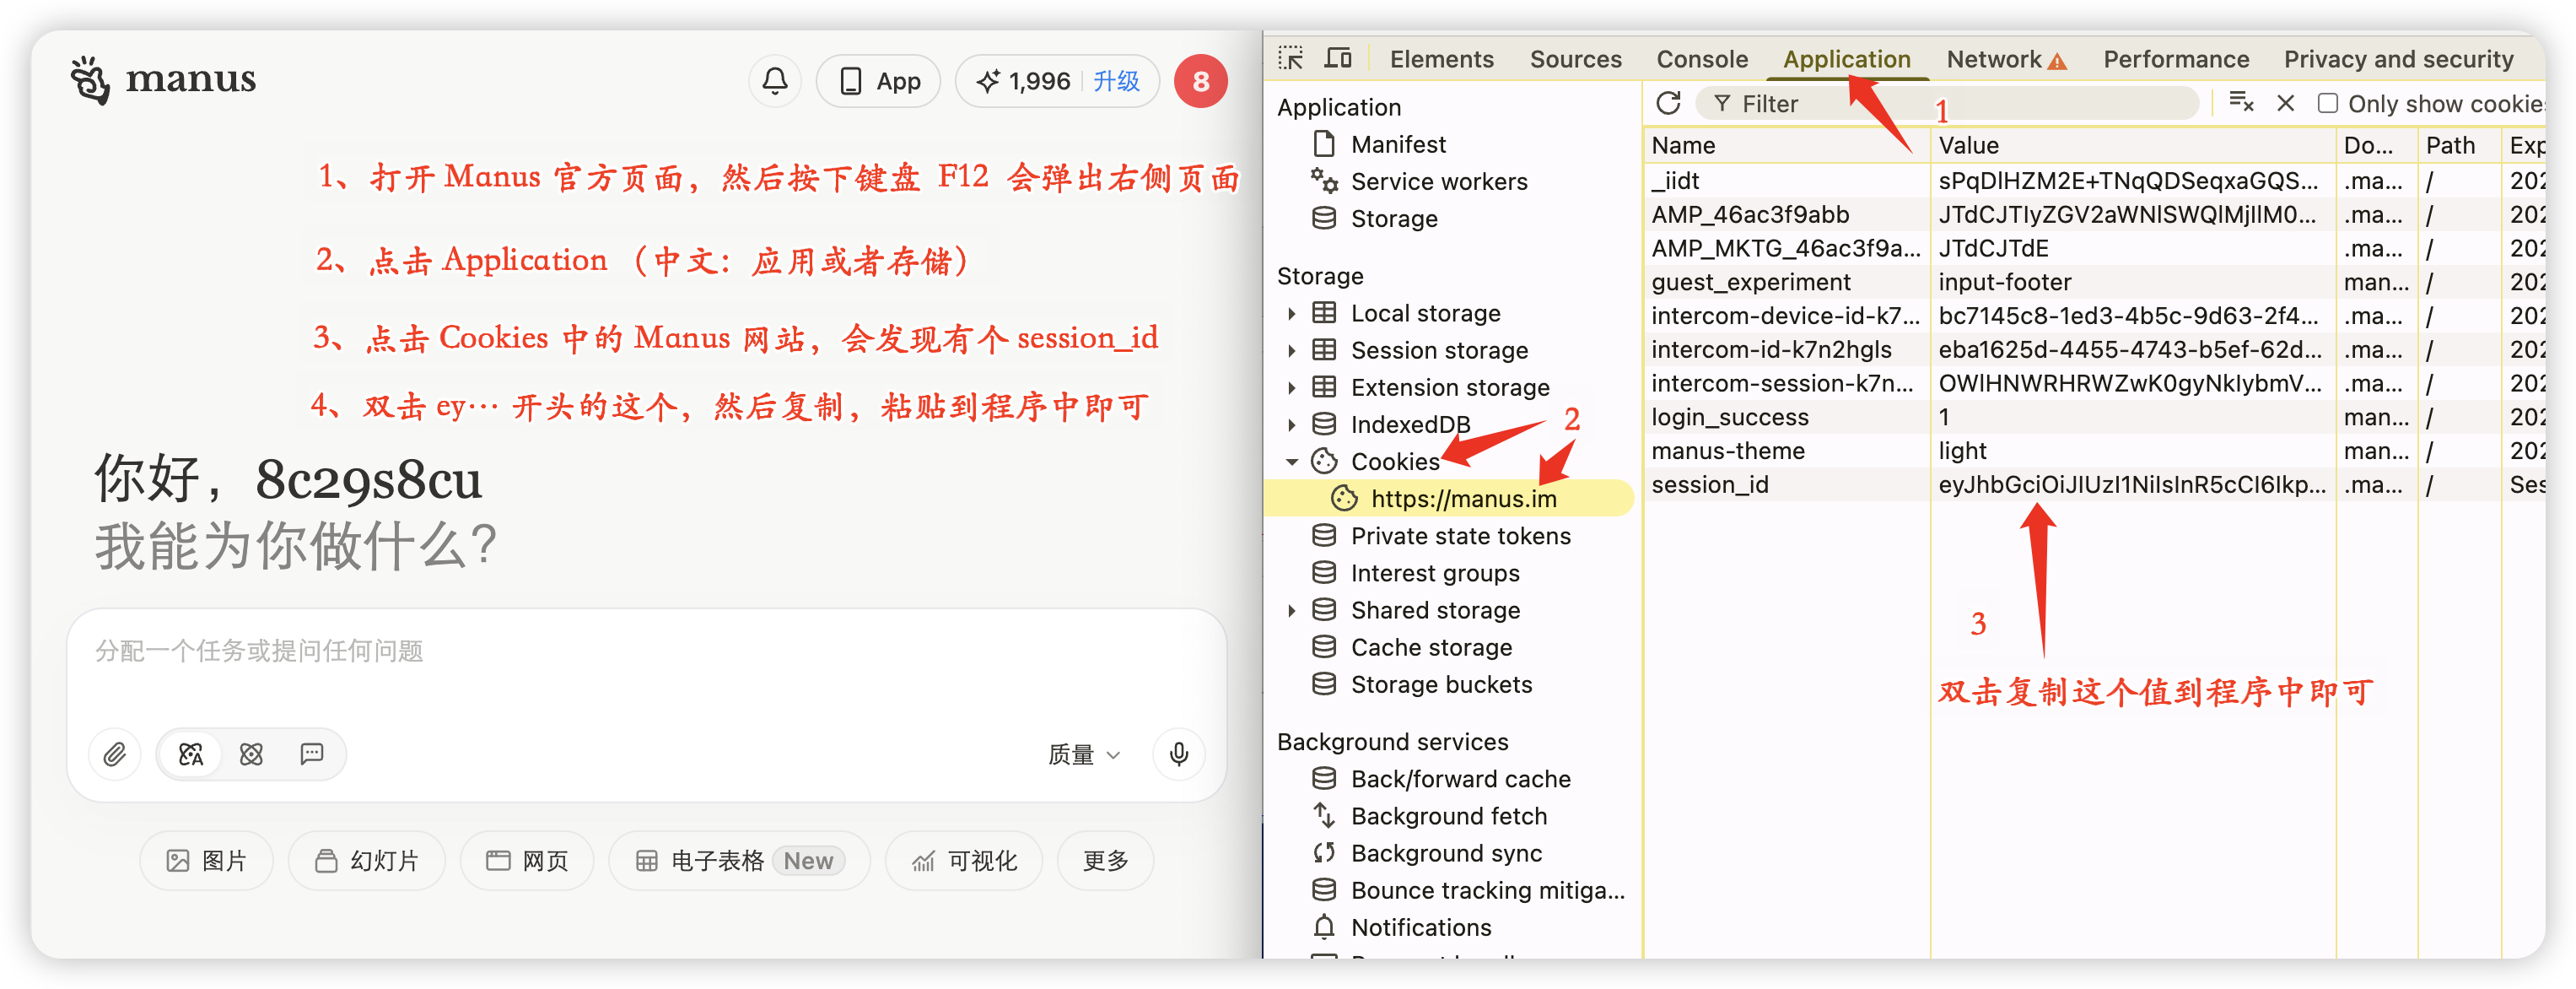The height and width of the screenshot is (989, 2576).
Task: Open Background fetch
Action: pos(1448,816)
